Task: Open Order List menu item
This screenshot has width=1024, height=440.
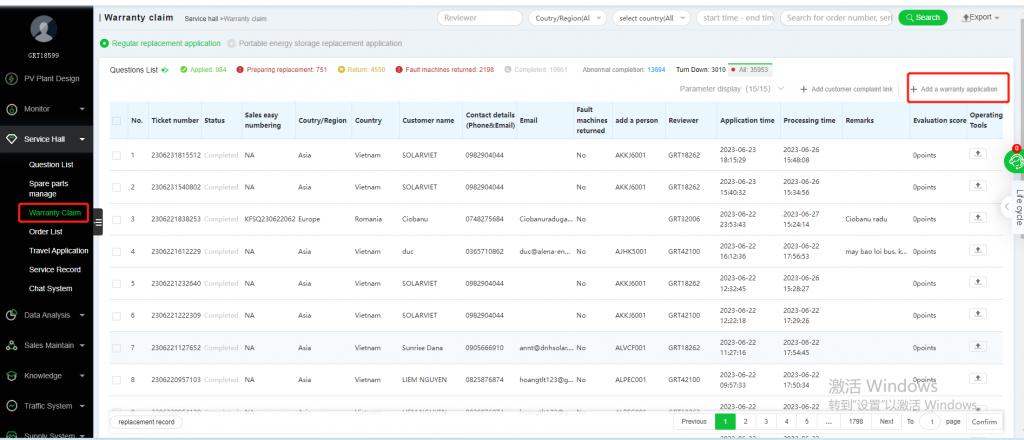Action: tap(46, 232)
